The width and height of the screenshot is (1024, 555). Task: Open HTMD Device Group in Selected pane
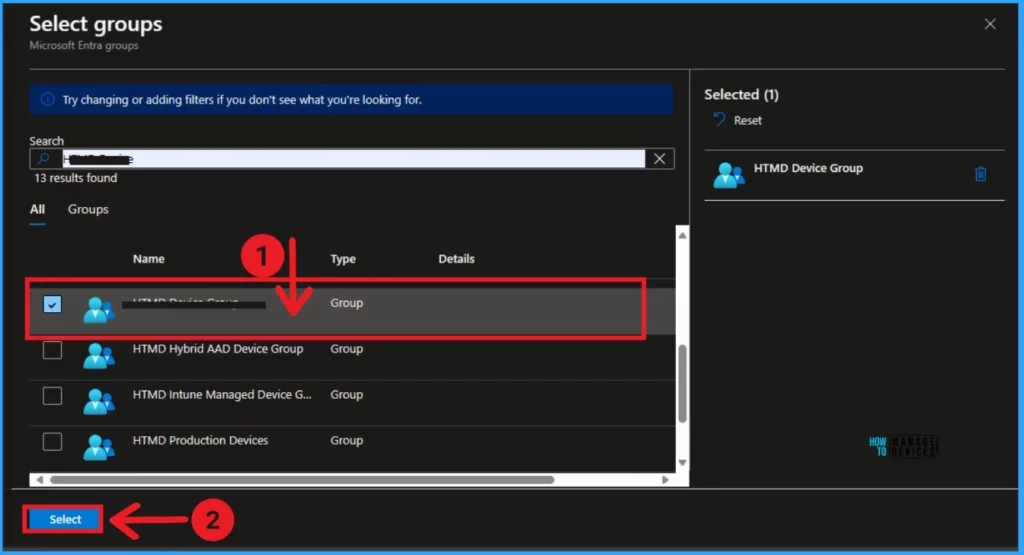(808, 168)
